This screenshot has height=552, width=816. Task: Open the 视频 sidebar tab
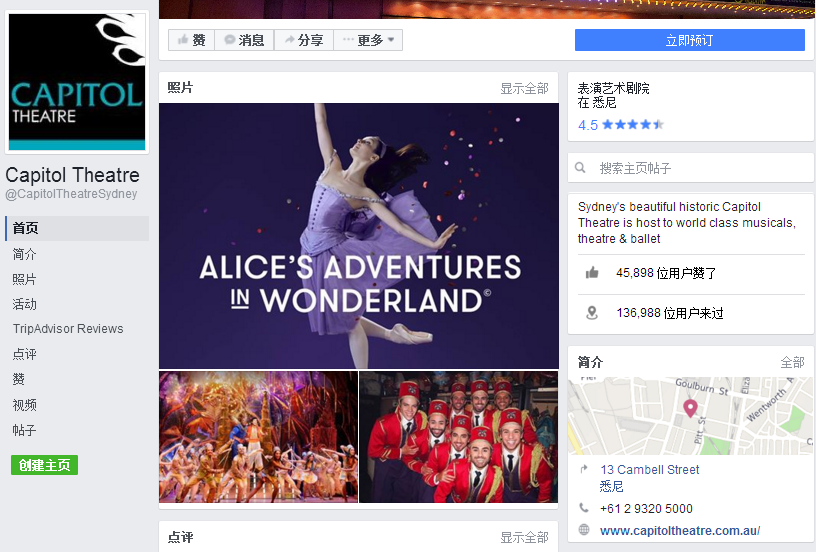tap(24, 405)
